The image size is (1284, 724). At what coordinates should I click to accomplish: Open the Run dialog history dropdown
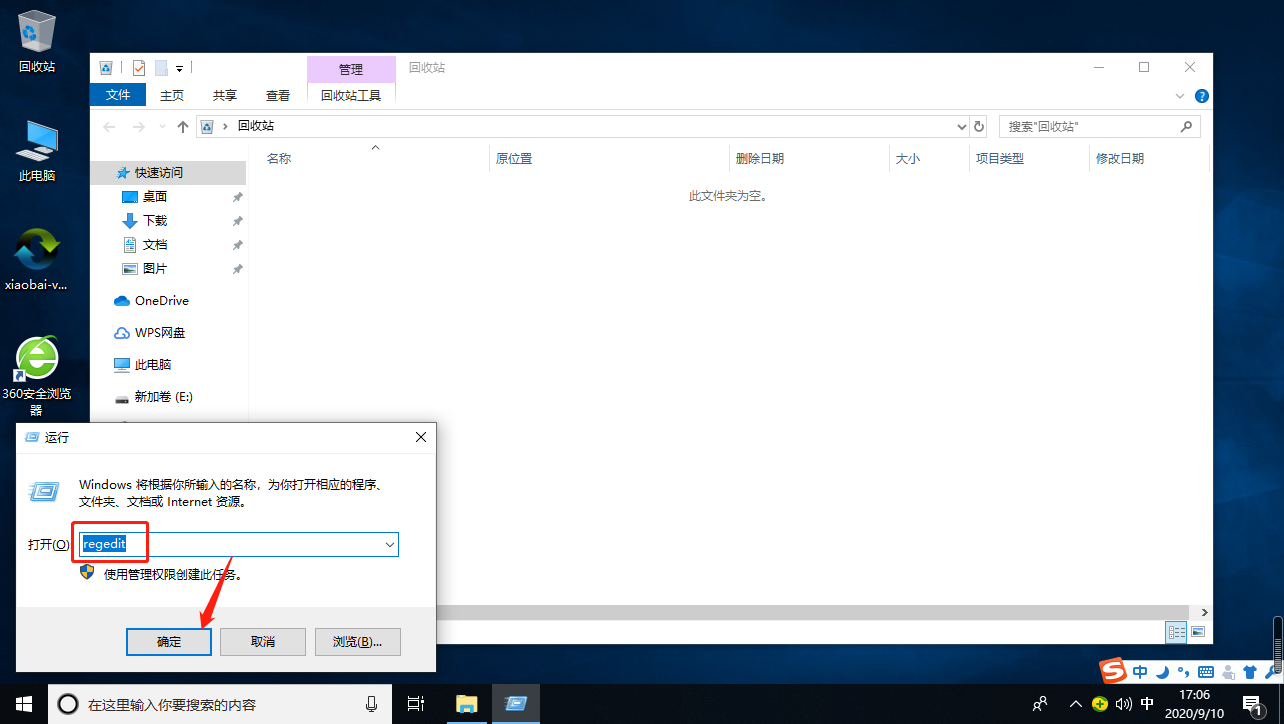pyautogui.click(x=389, y=544)
